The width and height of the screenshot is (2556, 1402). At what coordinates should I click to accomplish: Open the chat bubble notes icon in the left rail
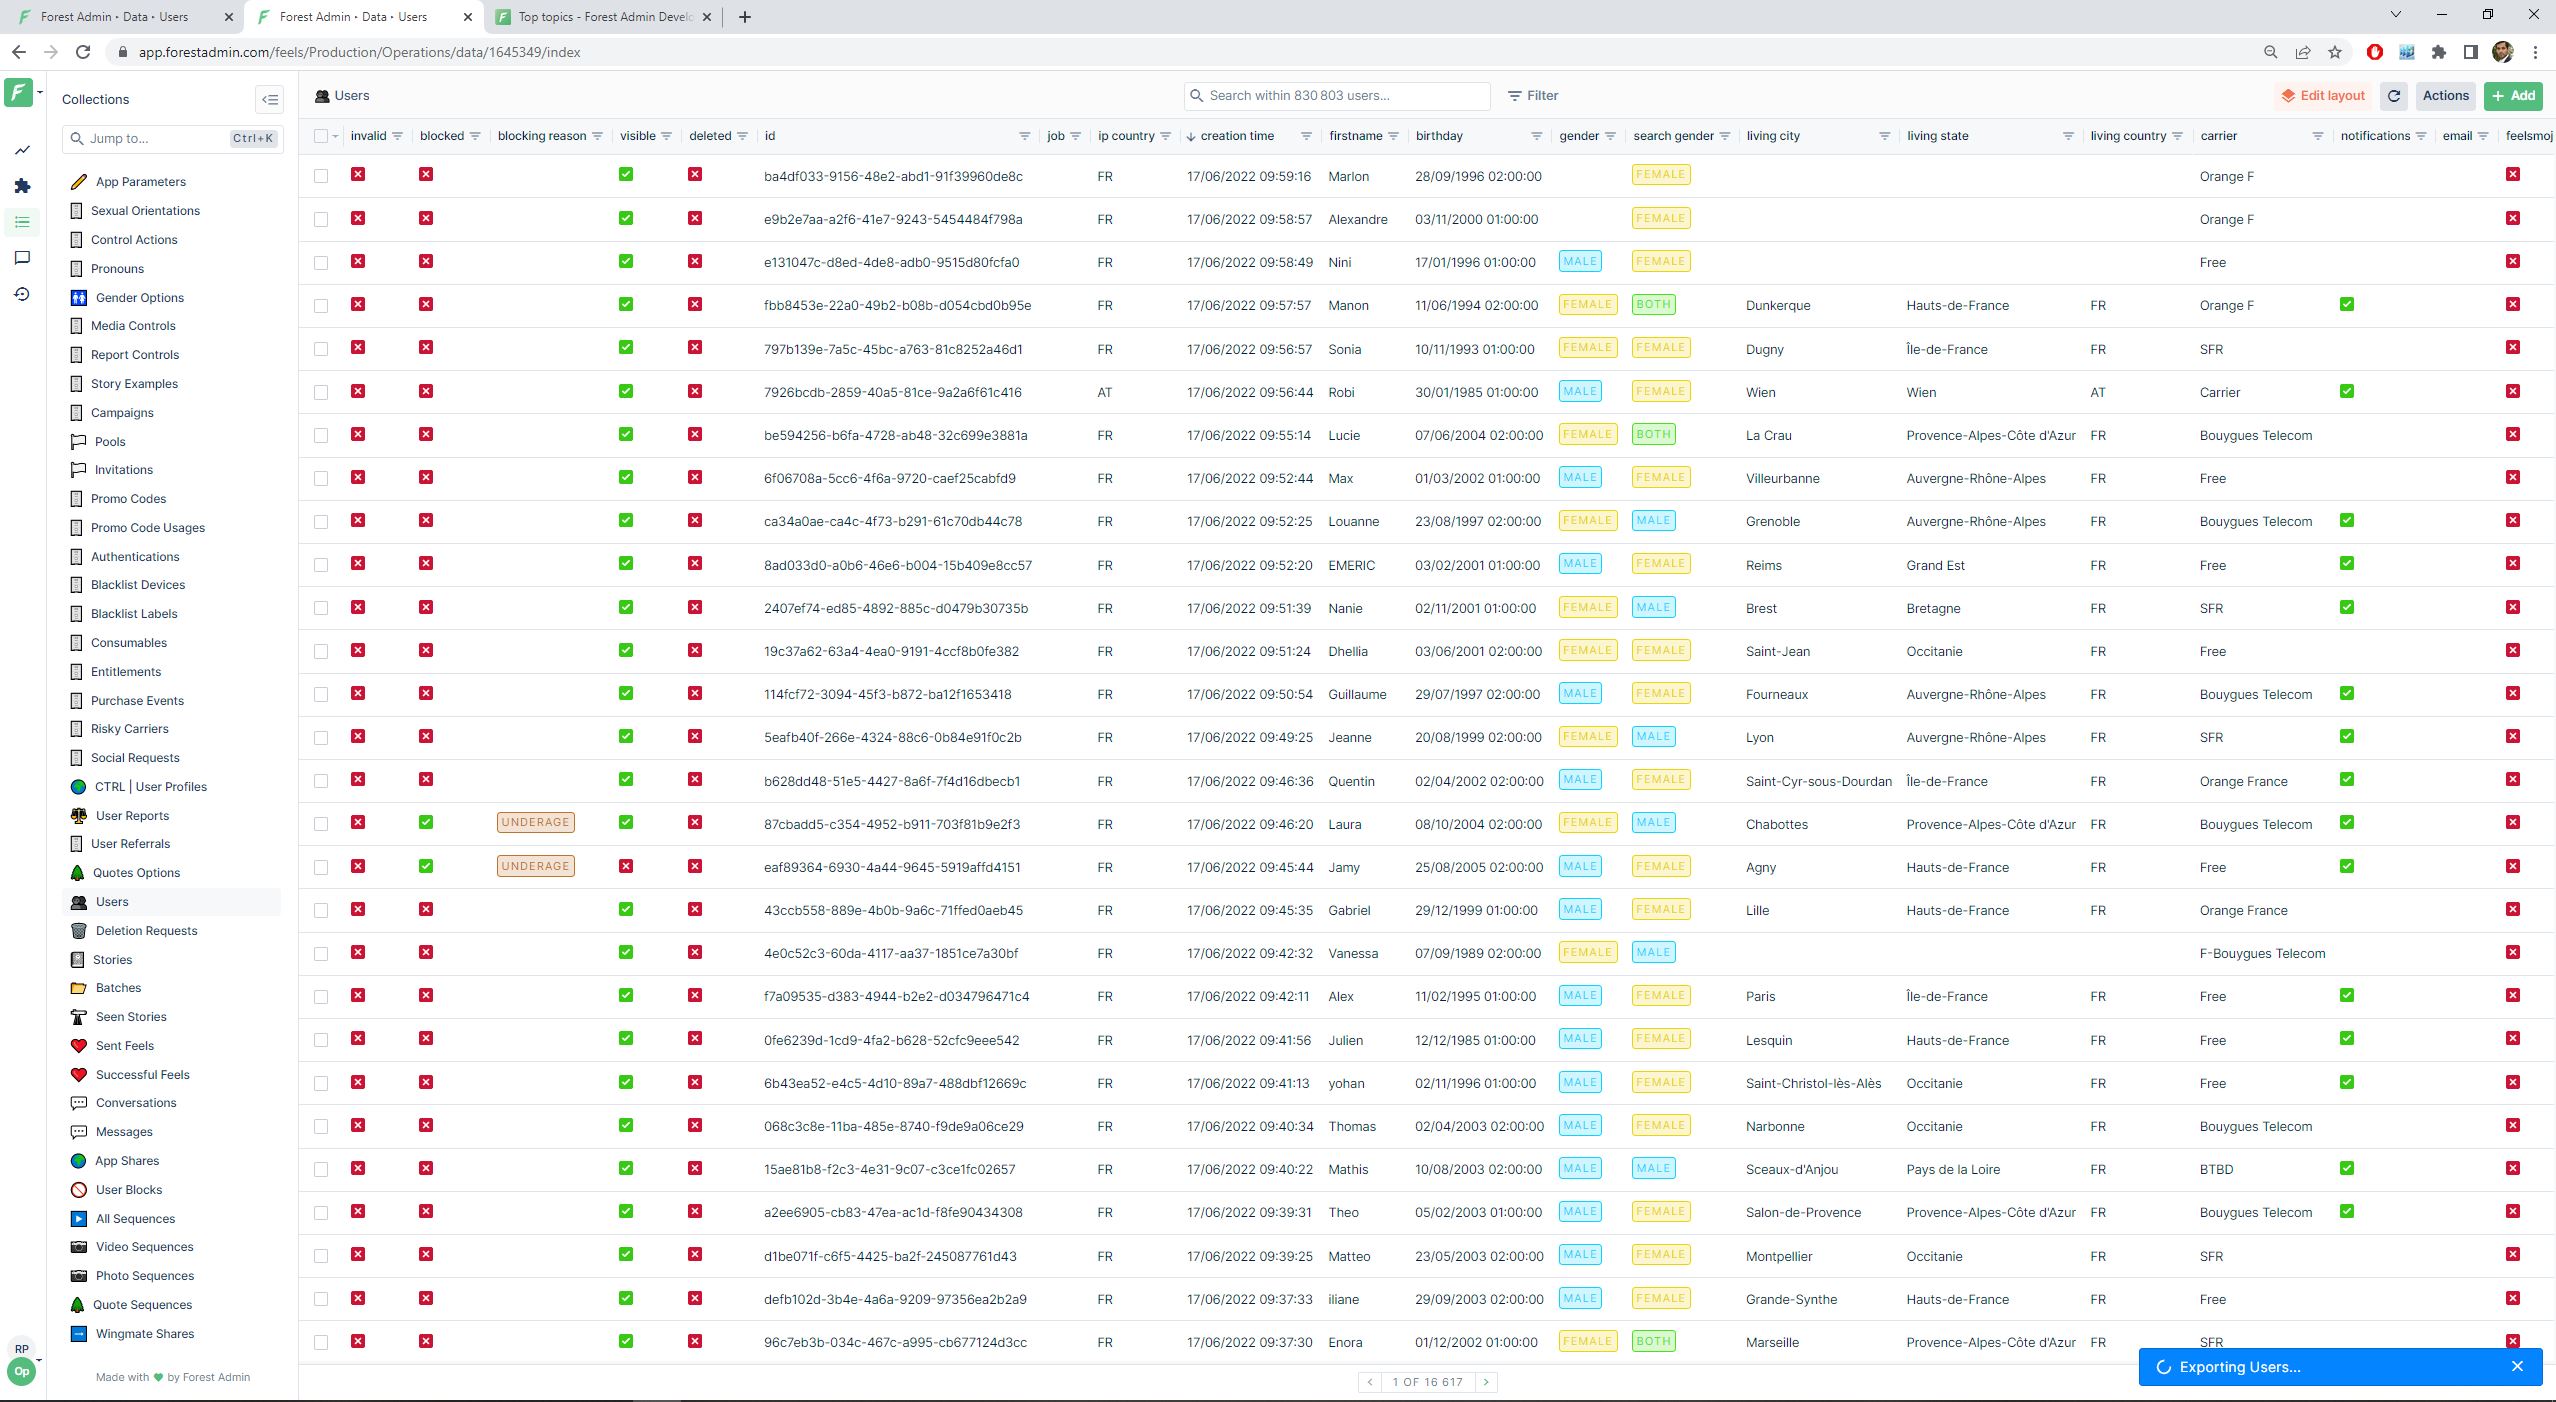tap(22, 258)
